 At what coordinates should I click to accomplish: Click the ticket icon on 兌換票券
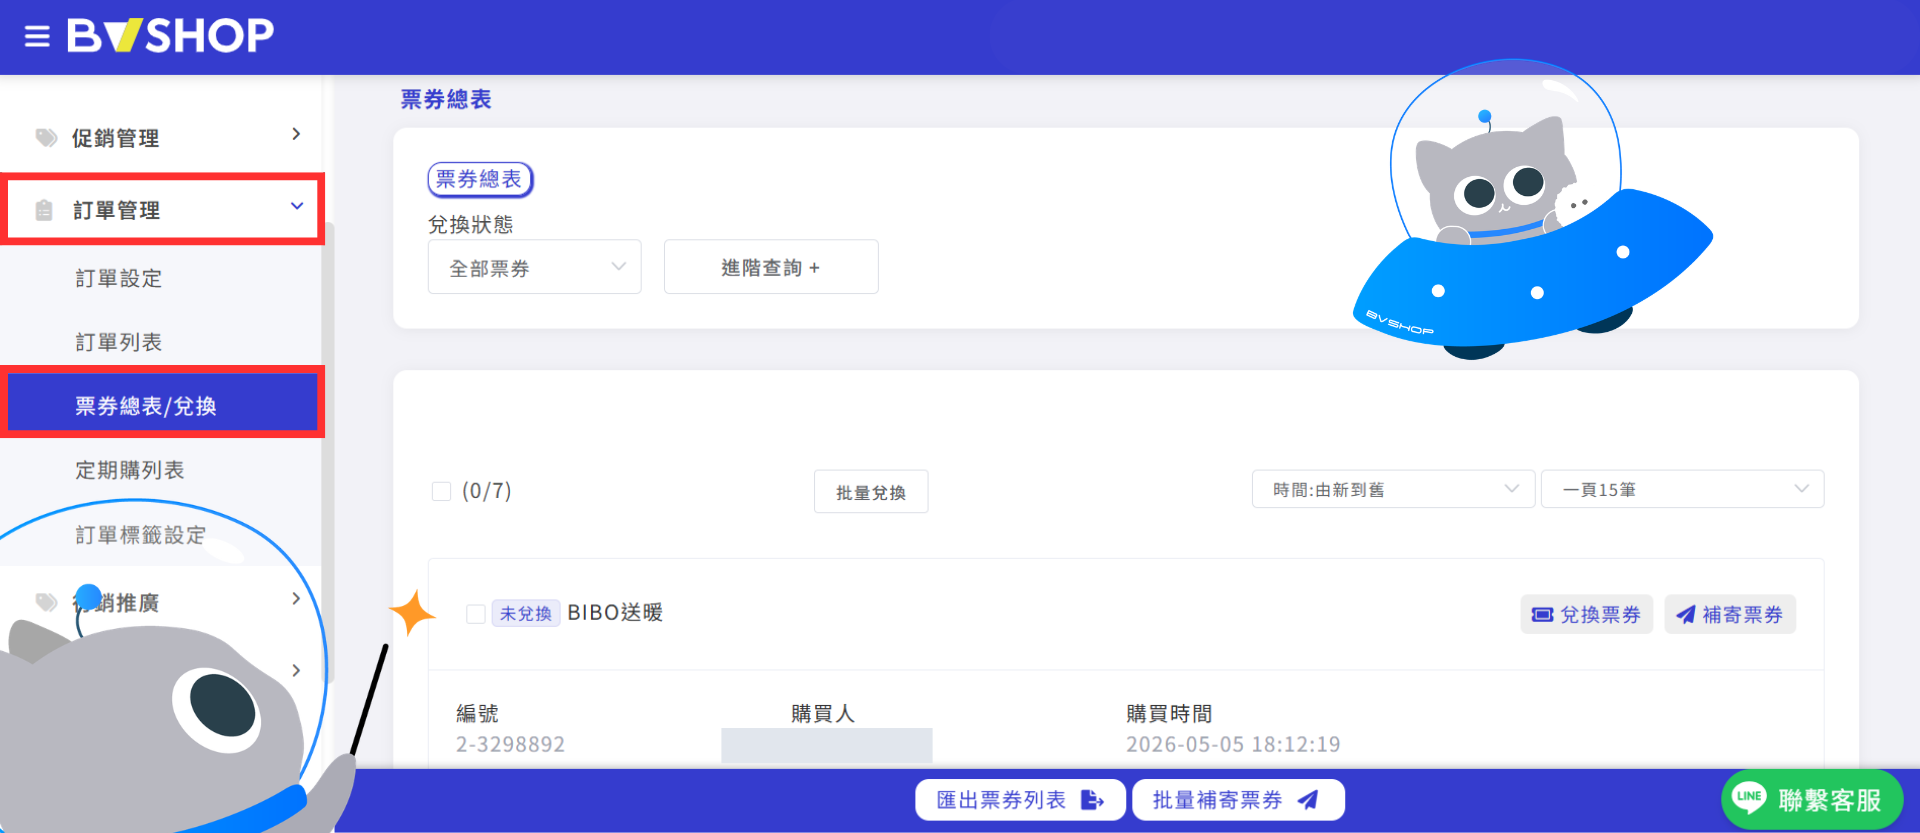1543,614
